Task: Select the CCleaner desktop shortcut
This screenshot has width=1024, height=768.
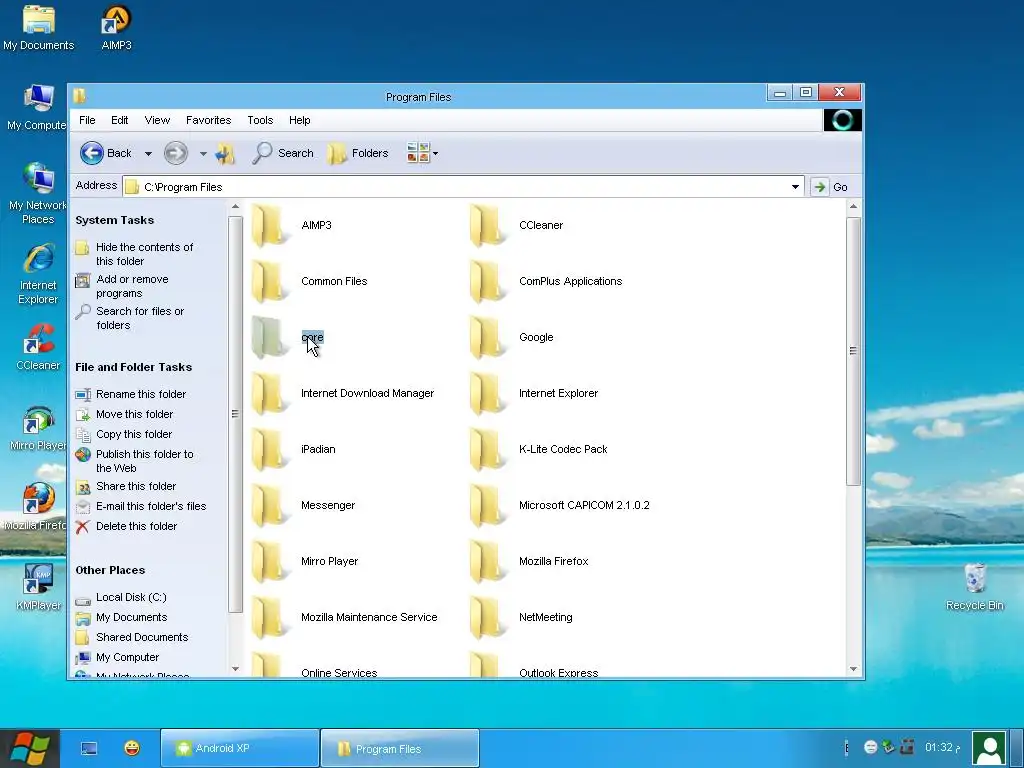Action: point(38,347)
